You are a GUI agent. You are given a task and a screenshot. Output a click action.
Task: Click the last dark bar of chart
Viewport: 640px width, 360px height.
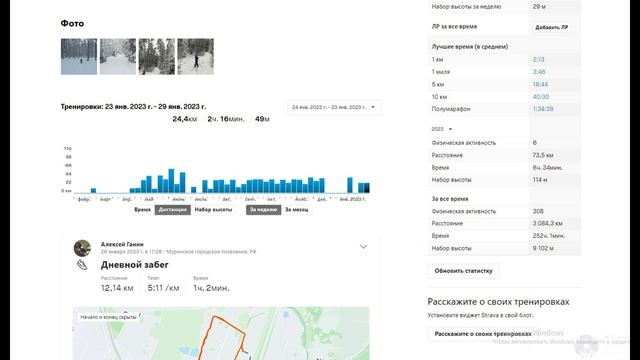click(x=367, y=188)
